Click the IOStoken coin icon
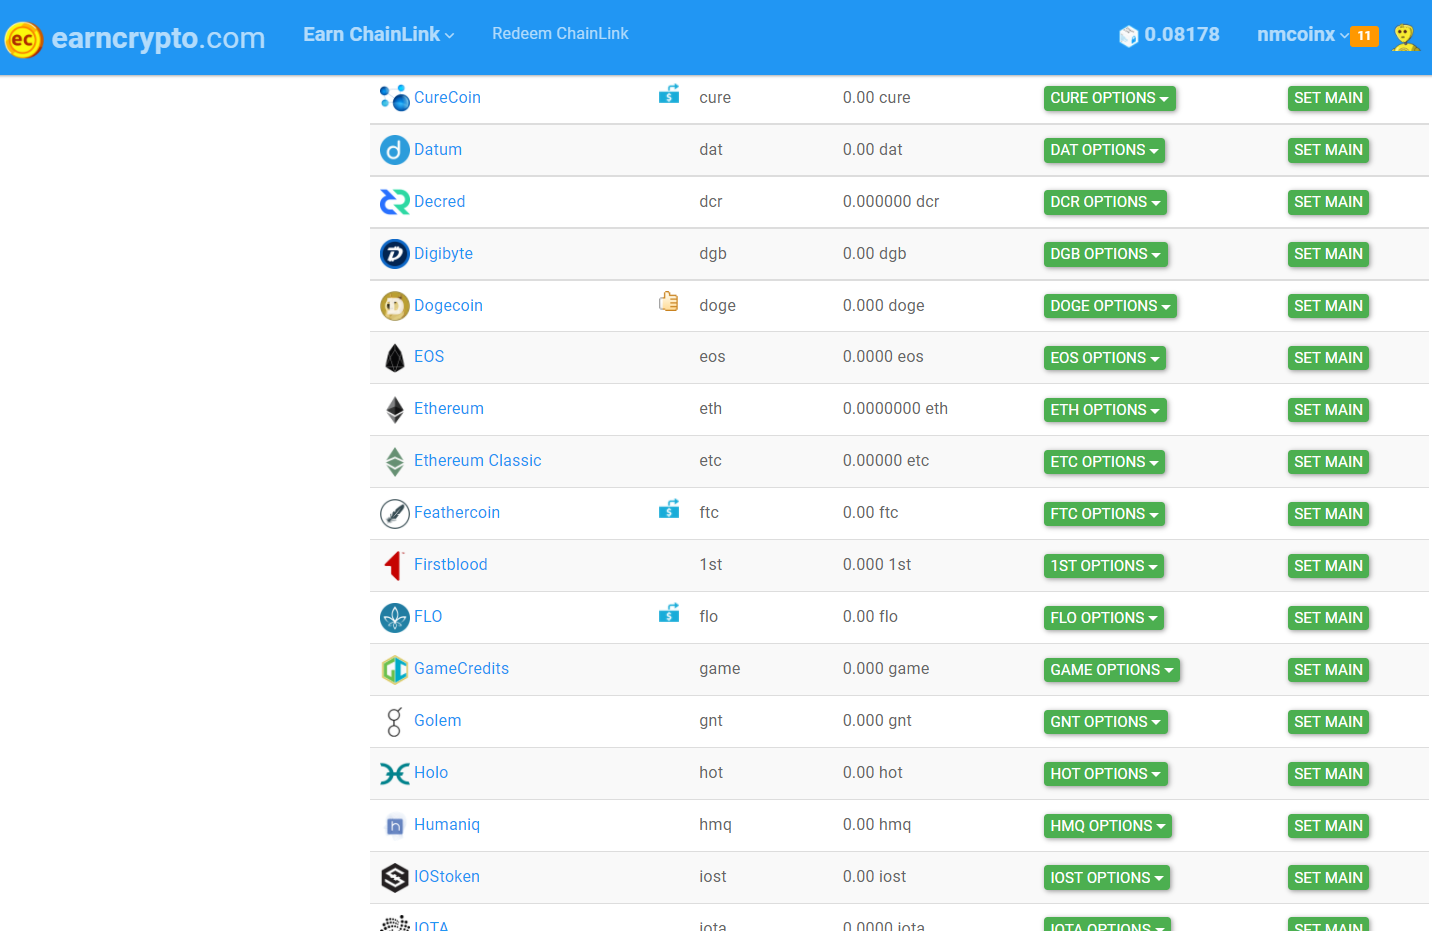Image resolution: width=1432 pixels, height=931 pixels. coord(395,878)
